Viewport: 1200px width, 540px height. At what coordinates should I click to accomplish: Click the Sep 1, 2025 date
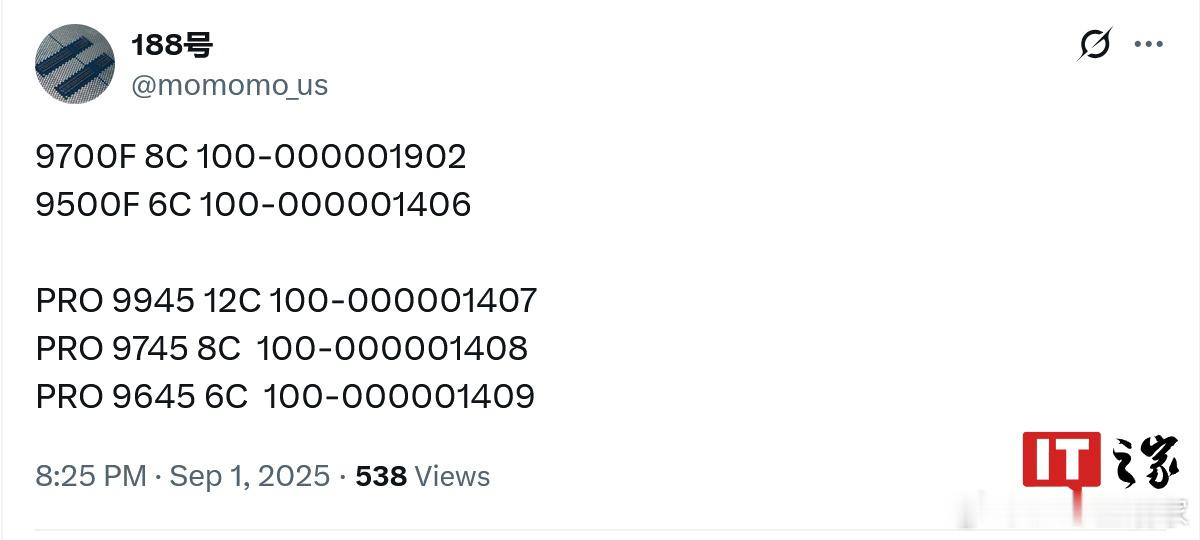coord(249,476)
